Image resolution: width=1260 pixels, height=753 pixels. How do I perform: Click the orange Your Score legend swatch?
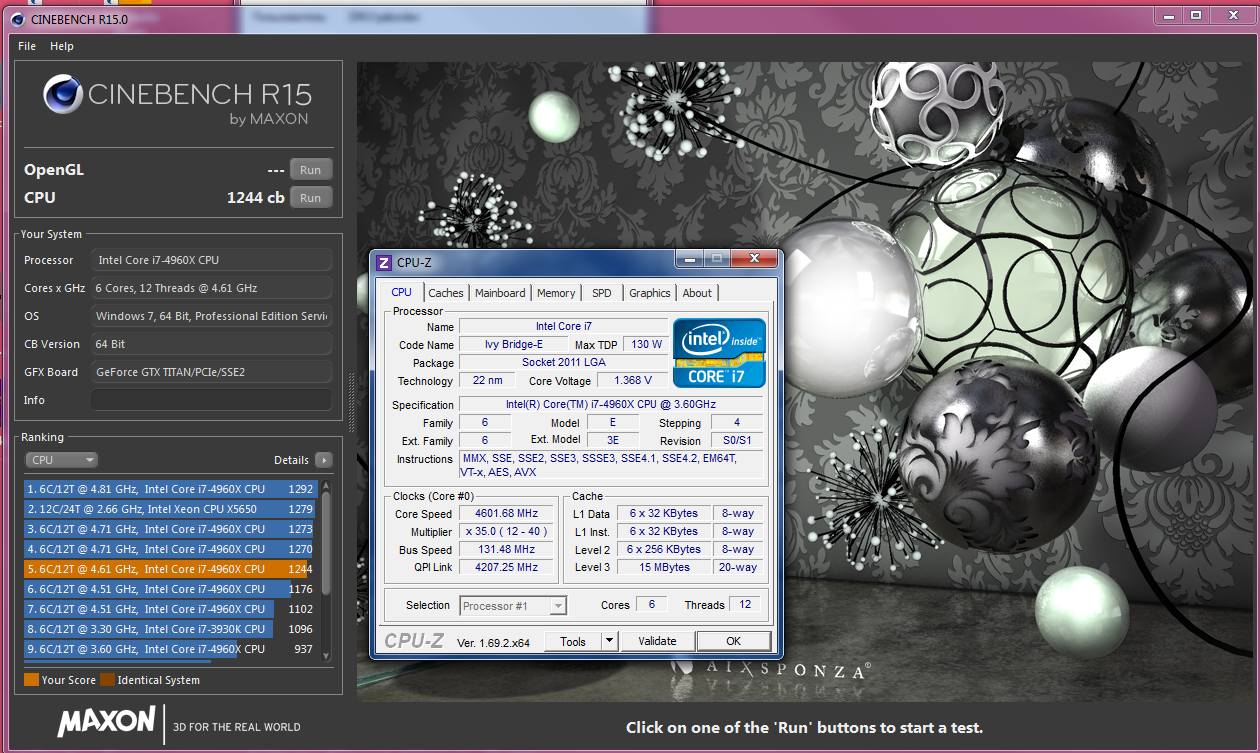coord(31,680)
